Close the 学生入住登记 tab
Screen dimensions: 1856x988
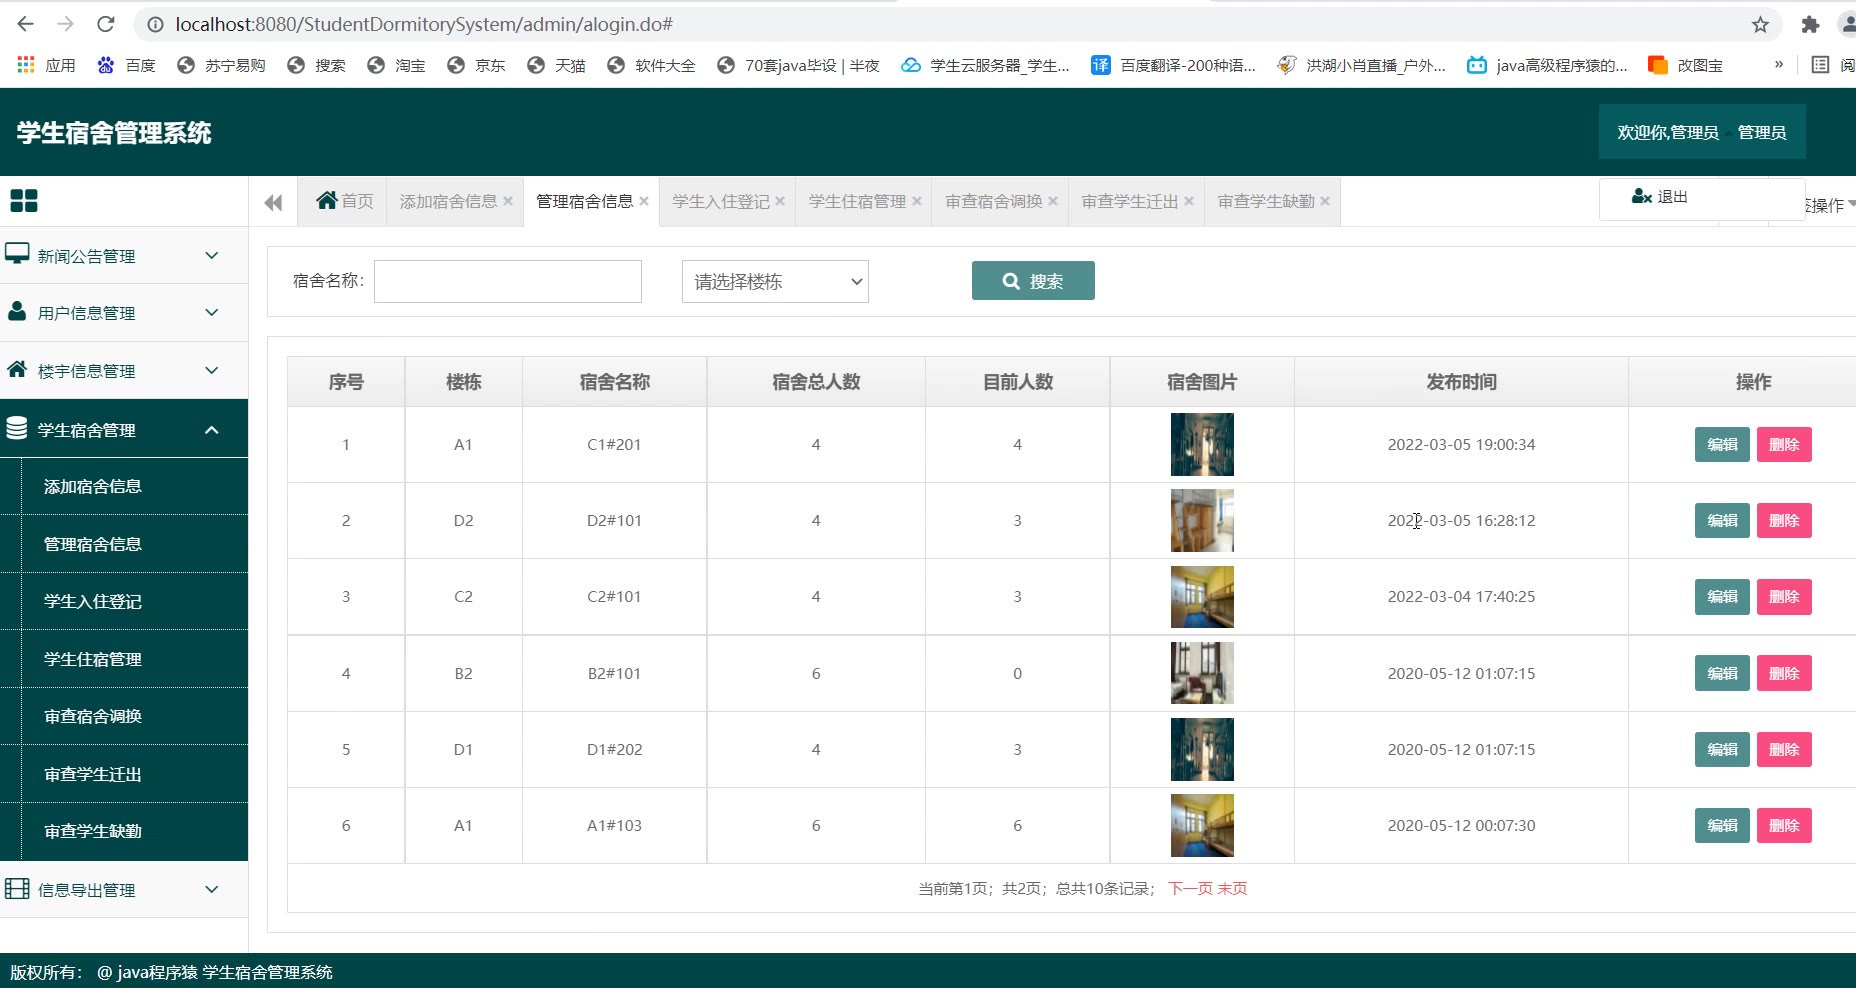780,201
